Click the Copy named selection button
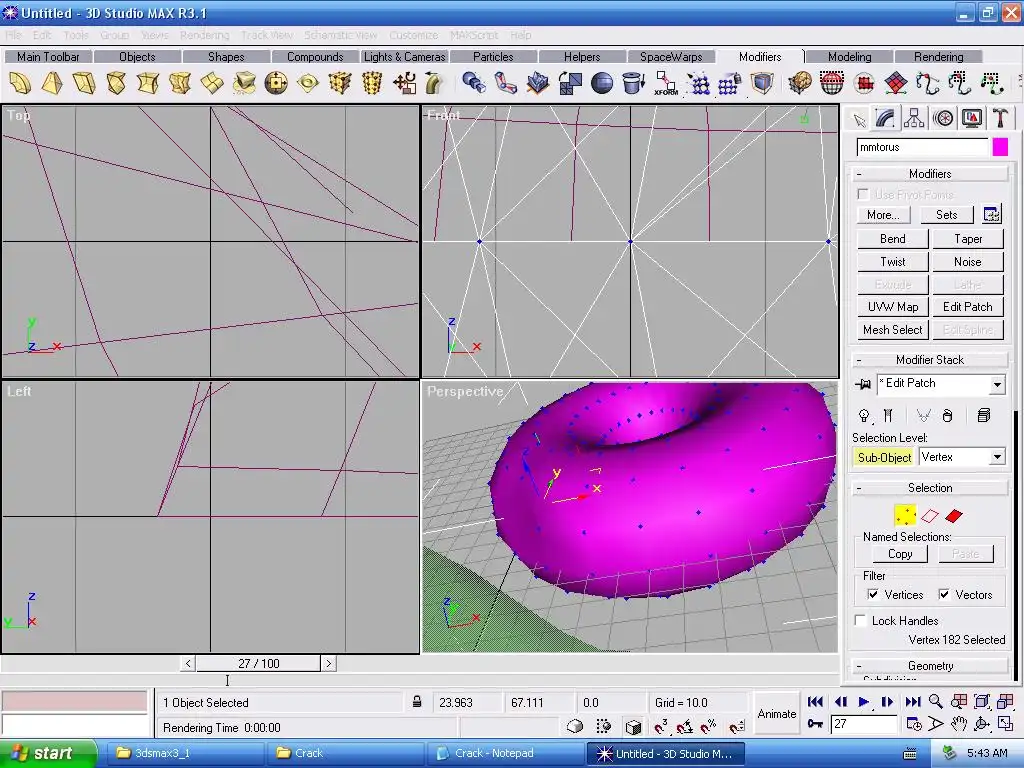Screen dimensions: 1024x768 pyautogui.click(x=900, y=554)
